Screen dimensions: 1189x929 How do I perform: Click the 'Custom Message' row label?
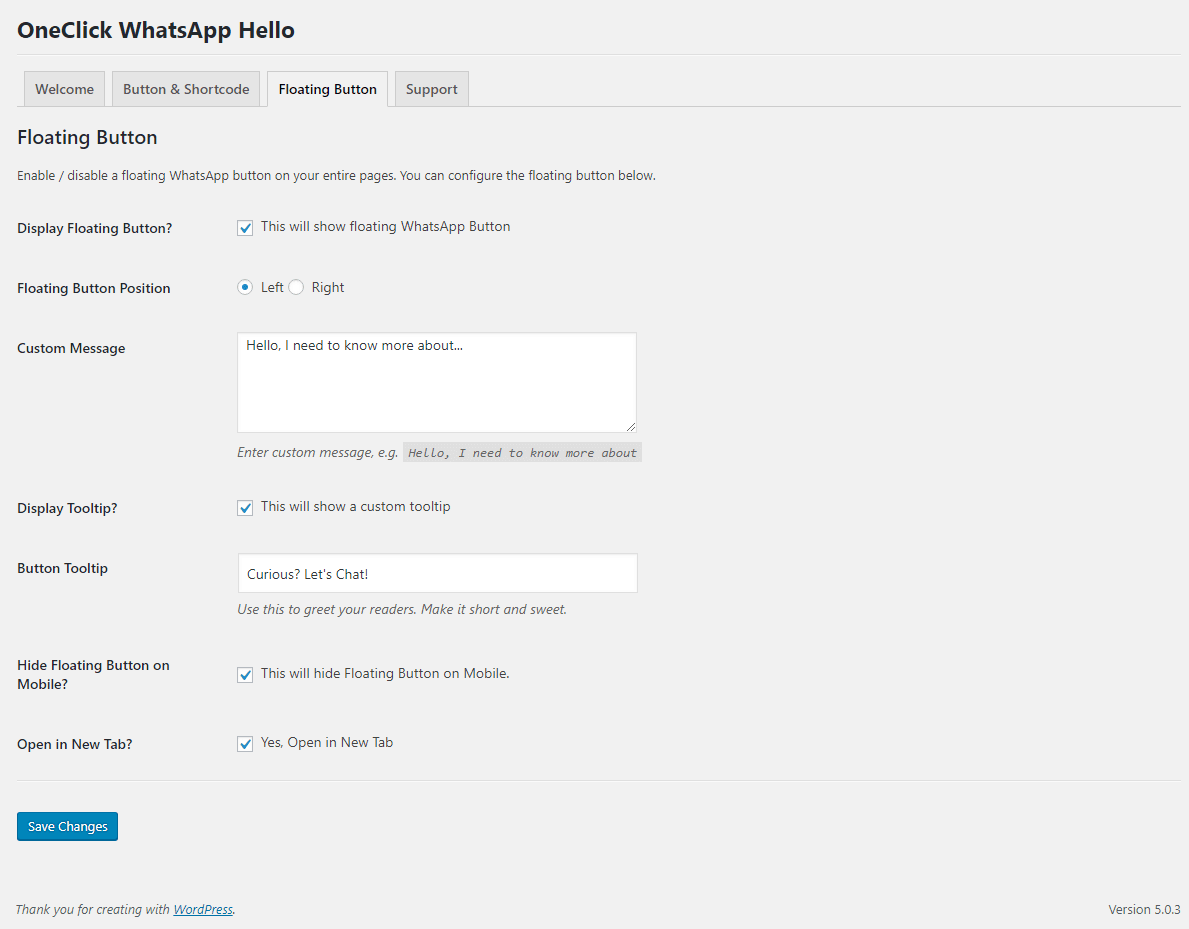pos(71,348)
